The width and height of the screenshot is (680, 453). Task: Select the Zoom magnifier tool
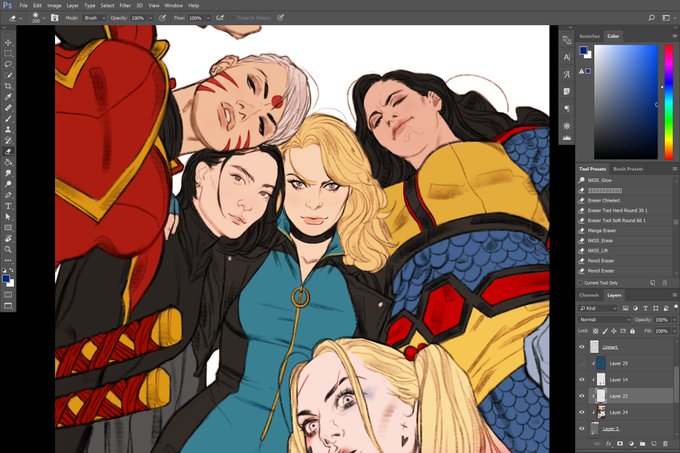8,250
